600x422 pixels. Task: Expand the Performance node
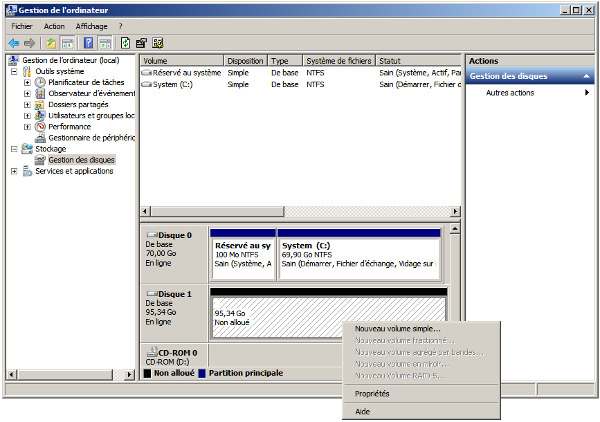[27, 127]
